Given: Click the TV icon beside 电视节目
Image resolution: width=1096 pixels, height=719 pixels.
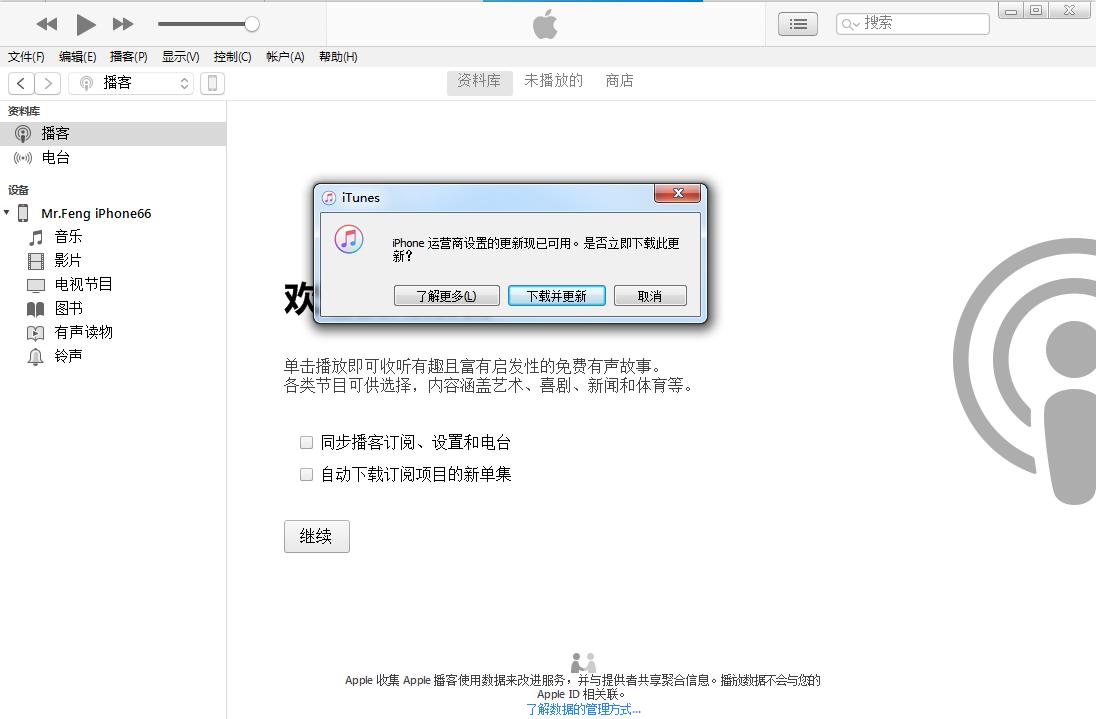Looking at the screenshot, I should [36, 285].
